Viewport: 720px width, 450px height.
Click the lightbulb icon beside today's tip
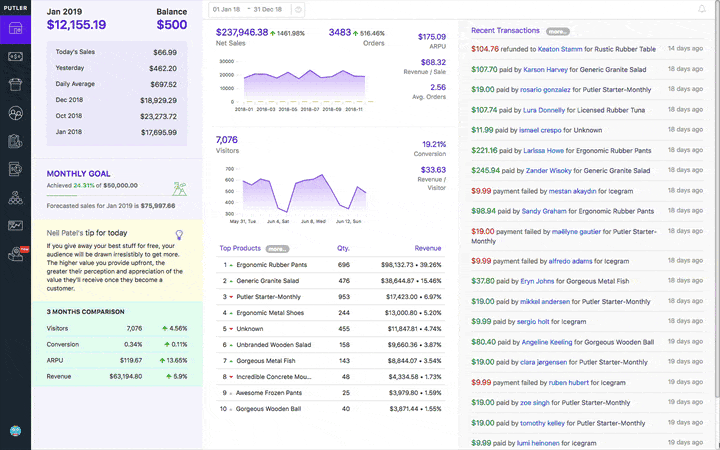coord(179,235)
